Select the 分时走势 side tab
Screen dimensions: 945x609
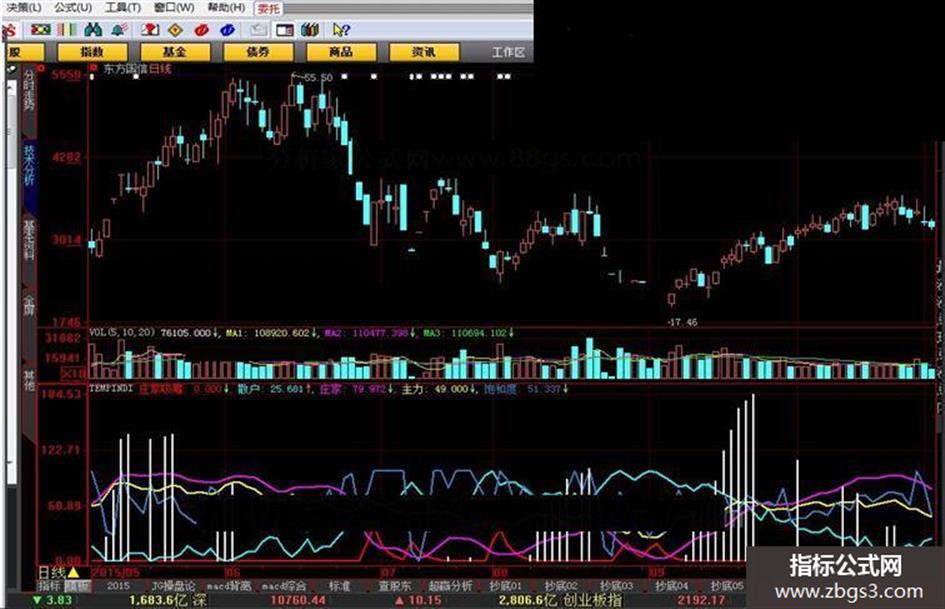click(x=29, y=89)
